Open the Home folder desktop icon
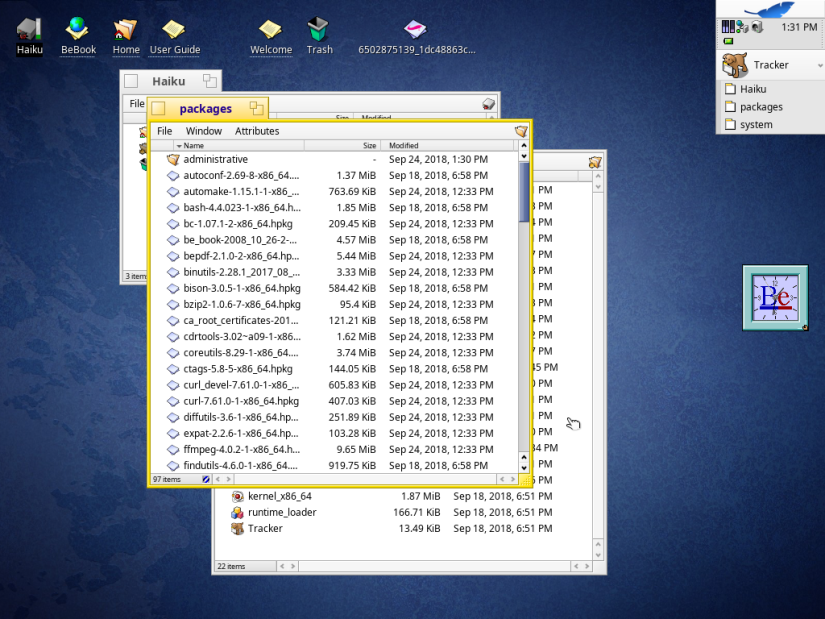This screenshot has height=619, width=825. pyautogui.click(x=126, y=29)
